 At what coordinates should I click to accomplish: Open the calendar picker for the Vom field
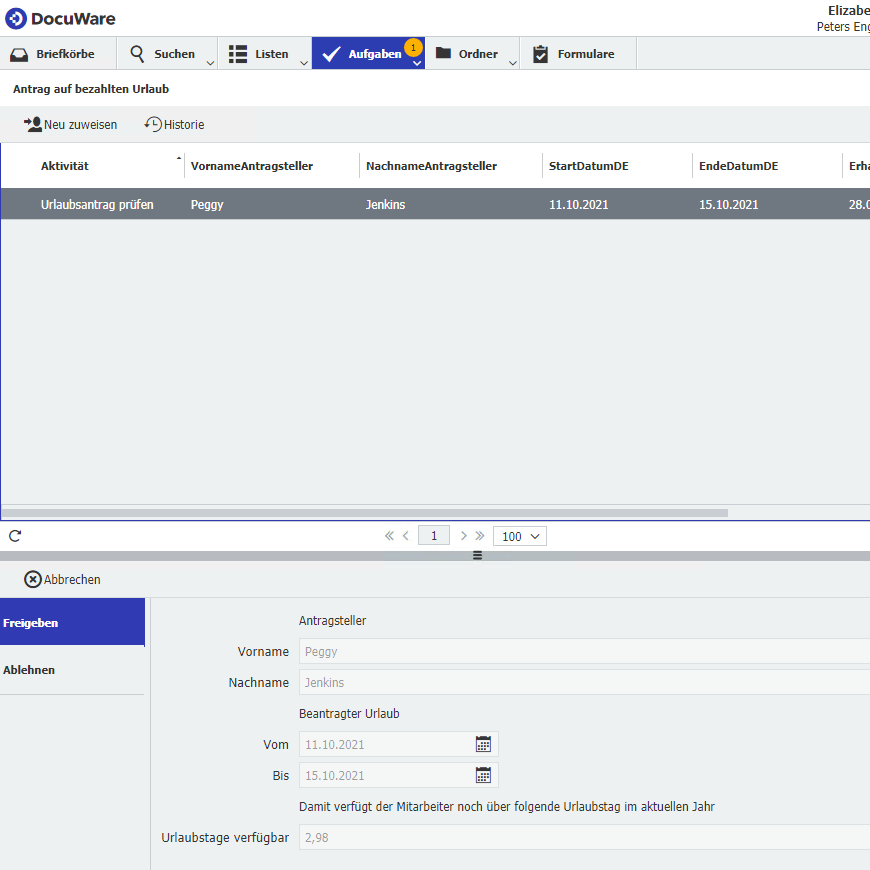click(483, 744)
